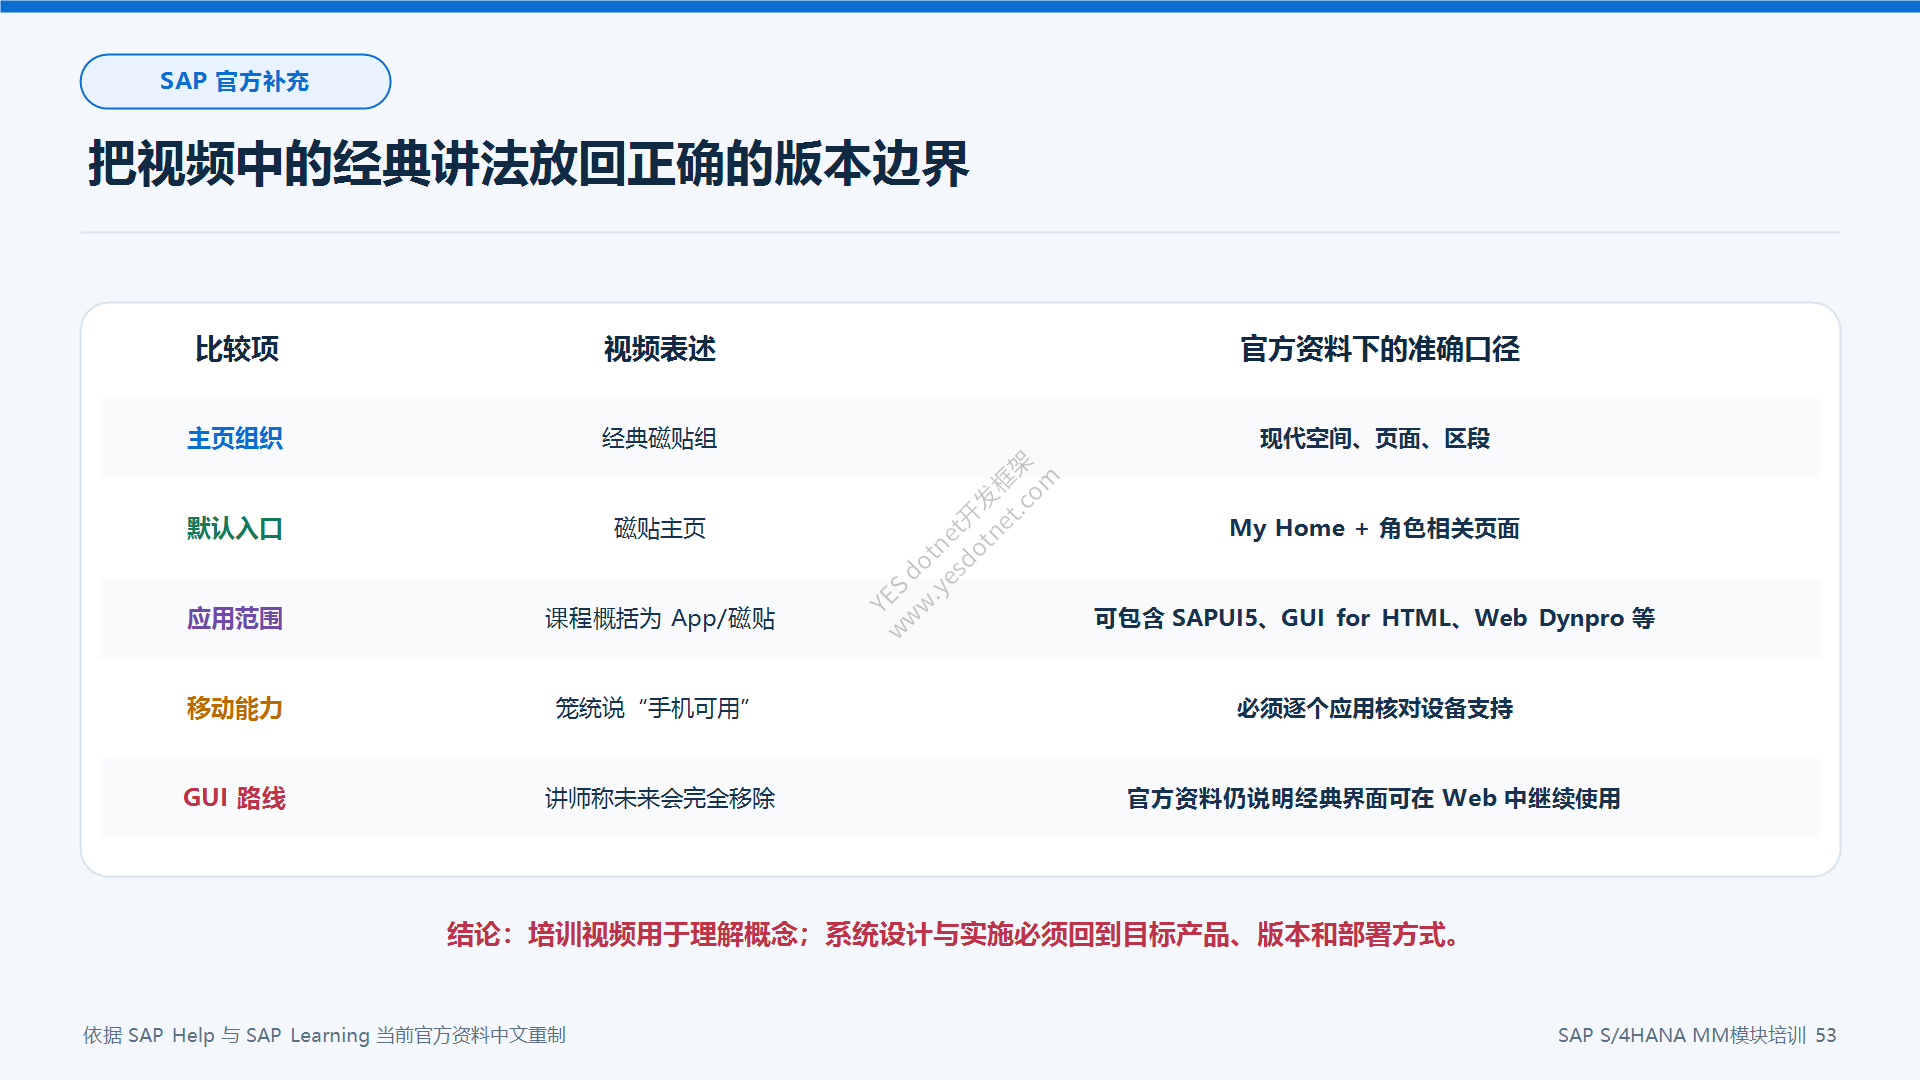Select the 'GUI 路线' row label
Screen dimensions: 1920x1080
coord(235,798)
